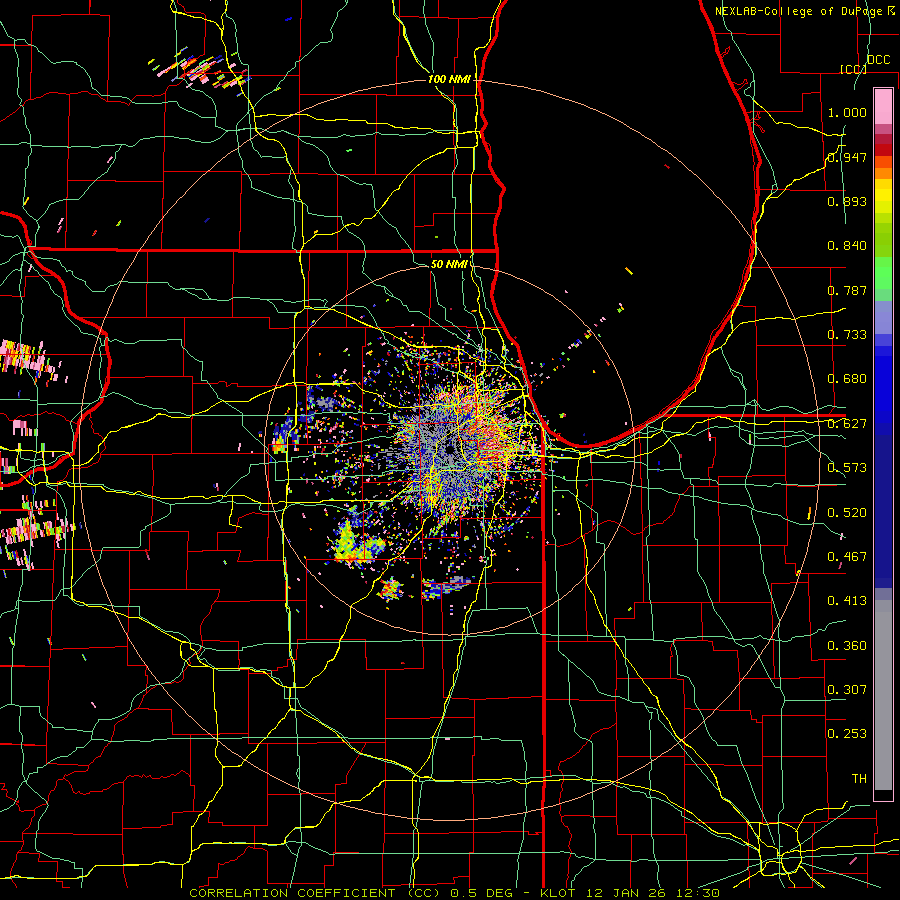
Task: Click the 12:30 timestamp text
Action: 697,893
